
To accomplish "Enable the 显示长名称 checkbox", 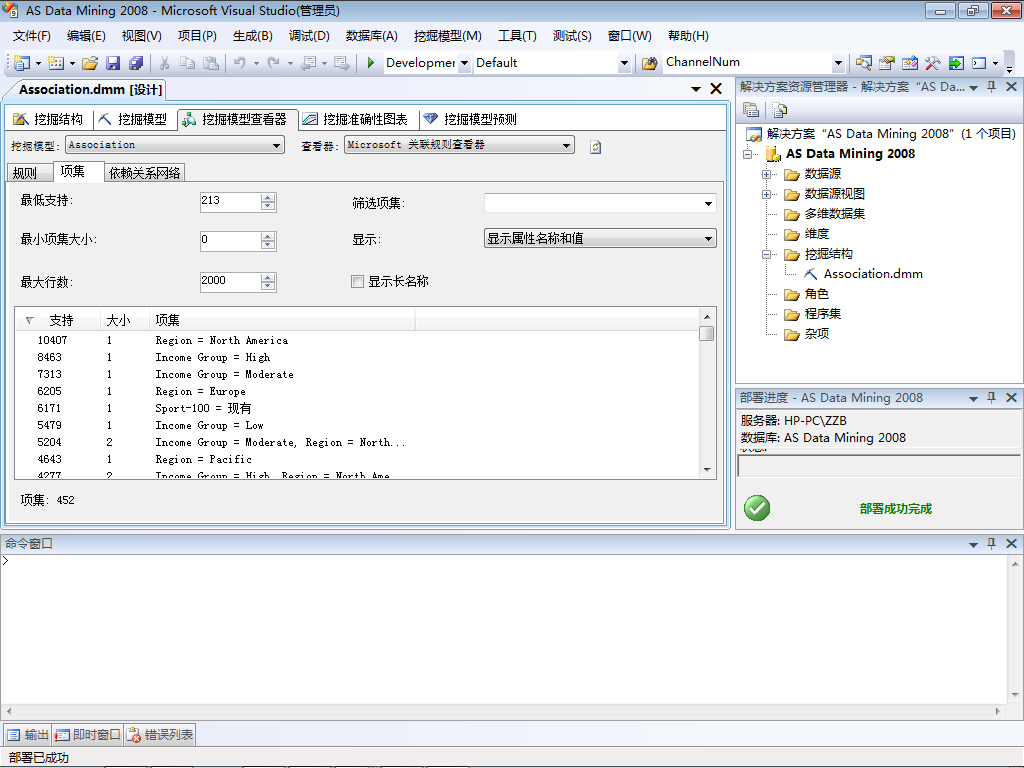I will click(357, 281).
